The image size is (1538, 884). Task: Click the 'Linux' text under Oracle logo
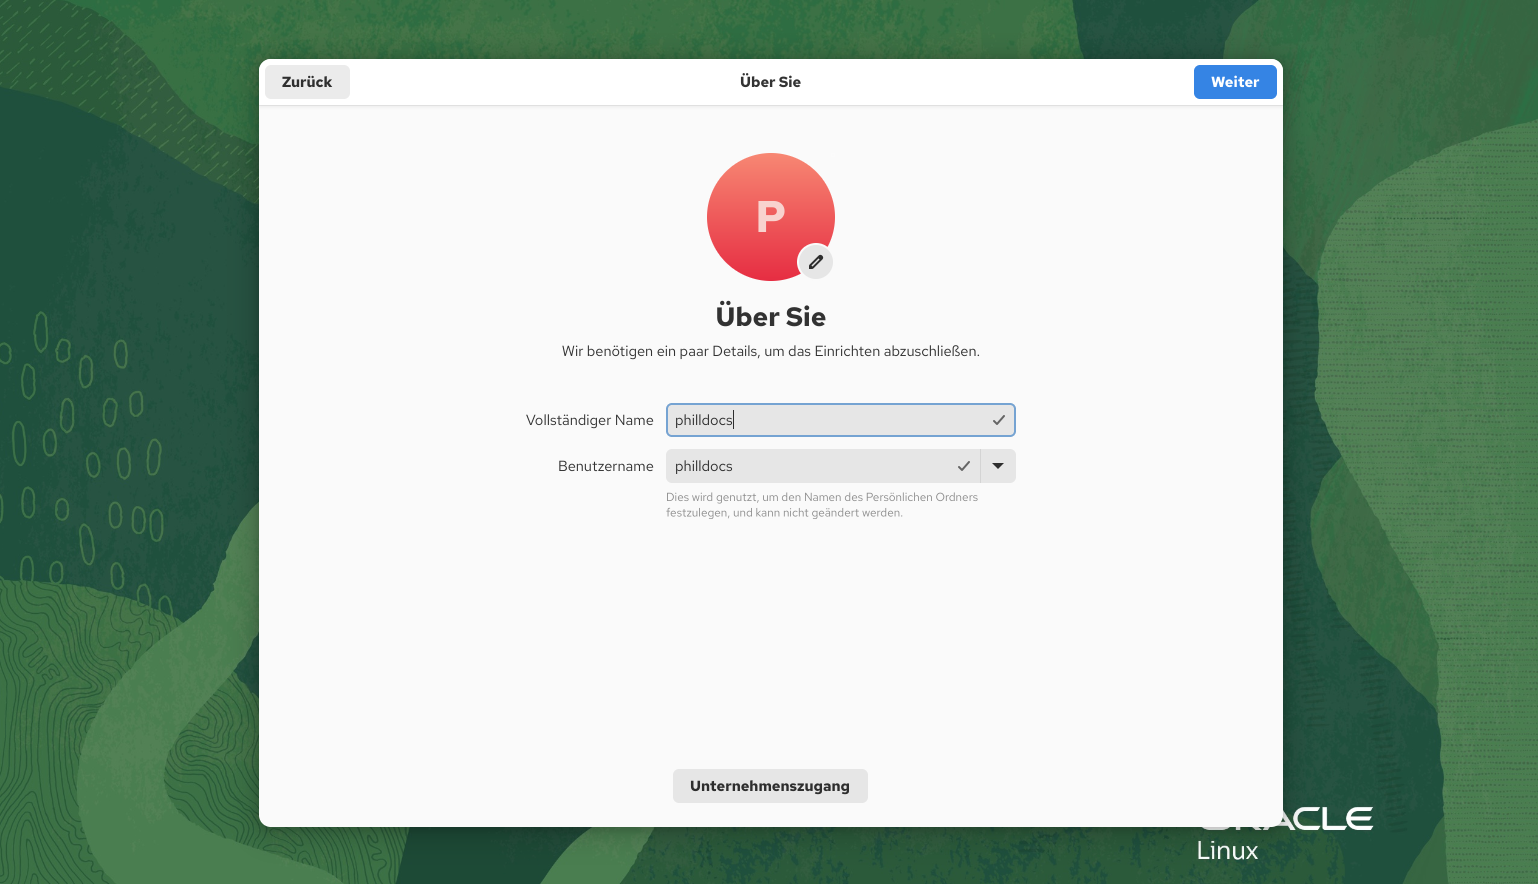pos(1227,851)
